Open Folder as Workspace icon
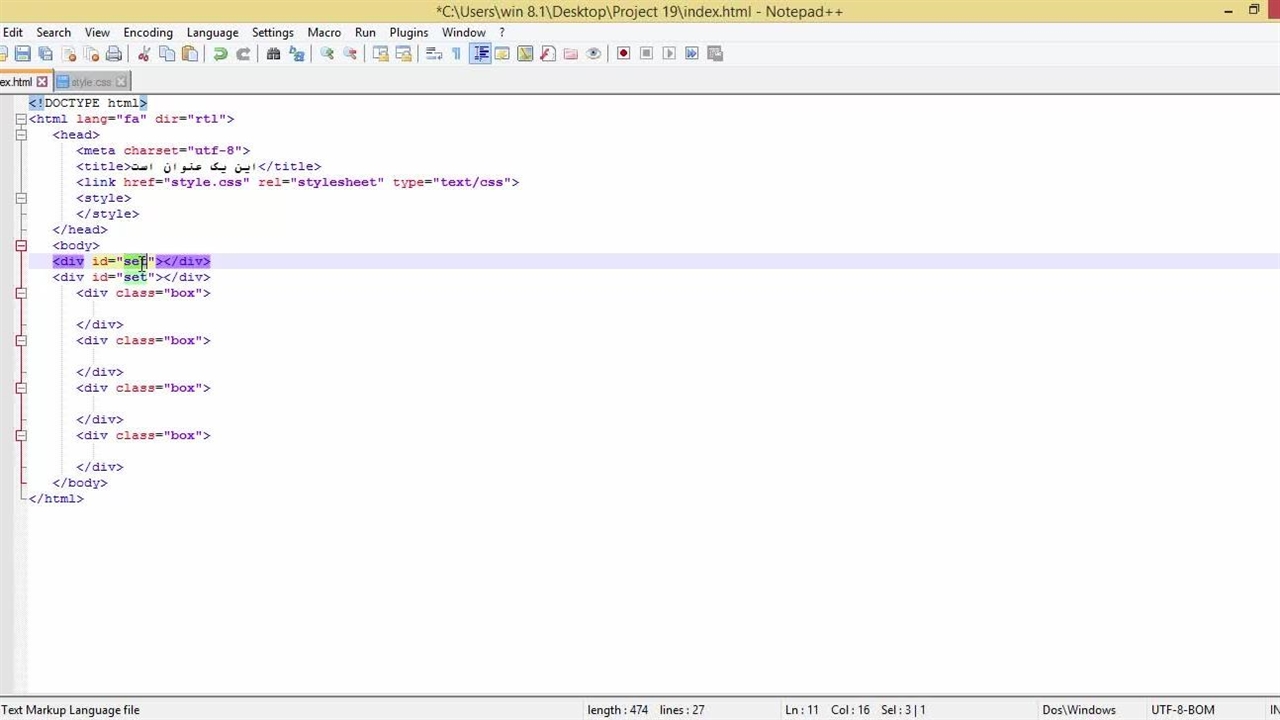This screenshot has width=1280, height=720. (x=571, y=54)
